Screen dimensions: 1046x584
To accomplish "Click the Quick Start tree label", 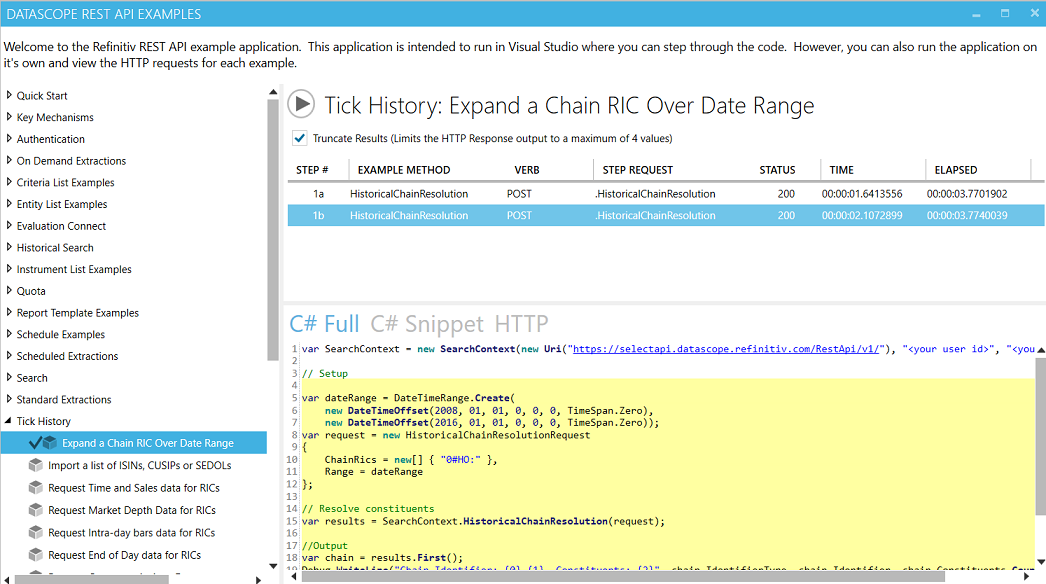I will tap(42, 95).
